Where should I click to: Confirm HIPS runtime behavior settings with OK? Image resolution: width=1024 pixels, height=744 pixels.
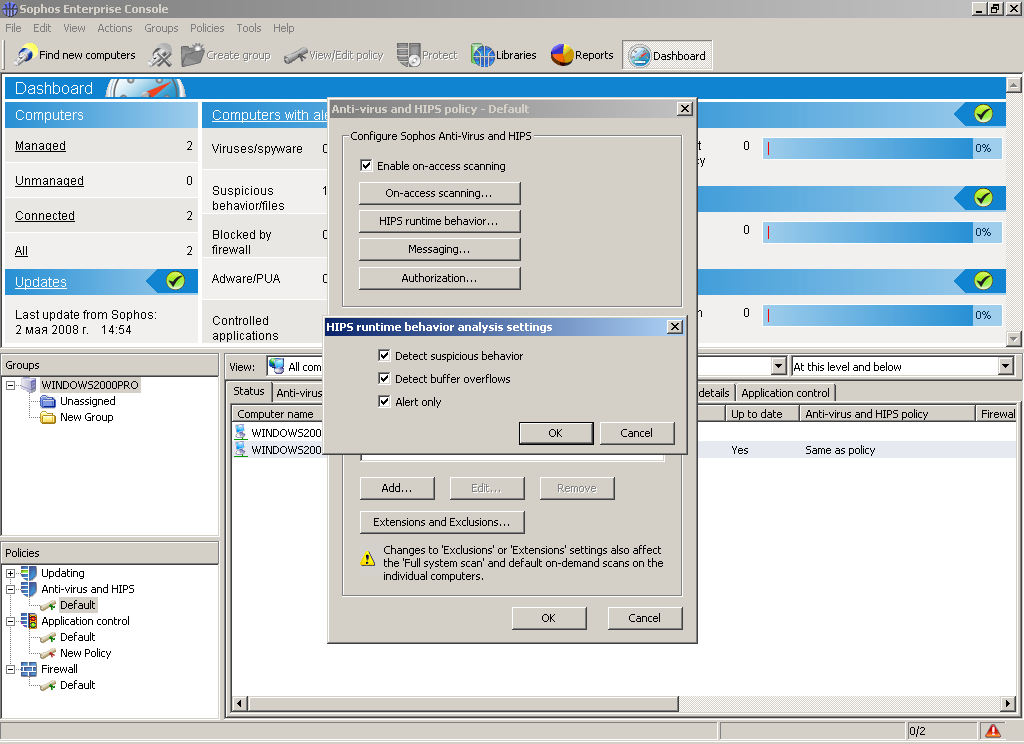click(x=556, y=433)
